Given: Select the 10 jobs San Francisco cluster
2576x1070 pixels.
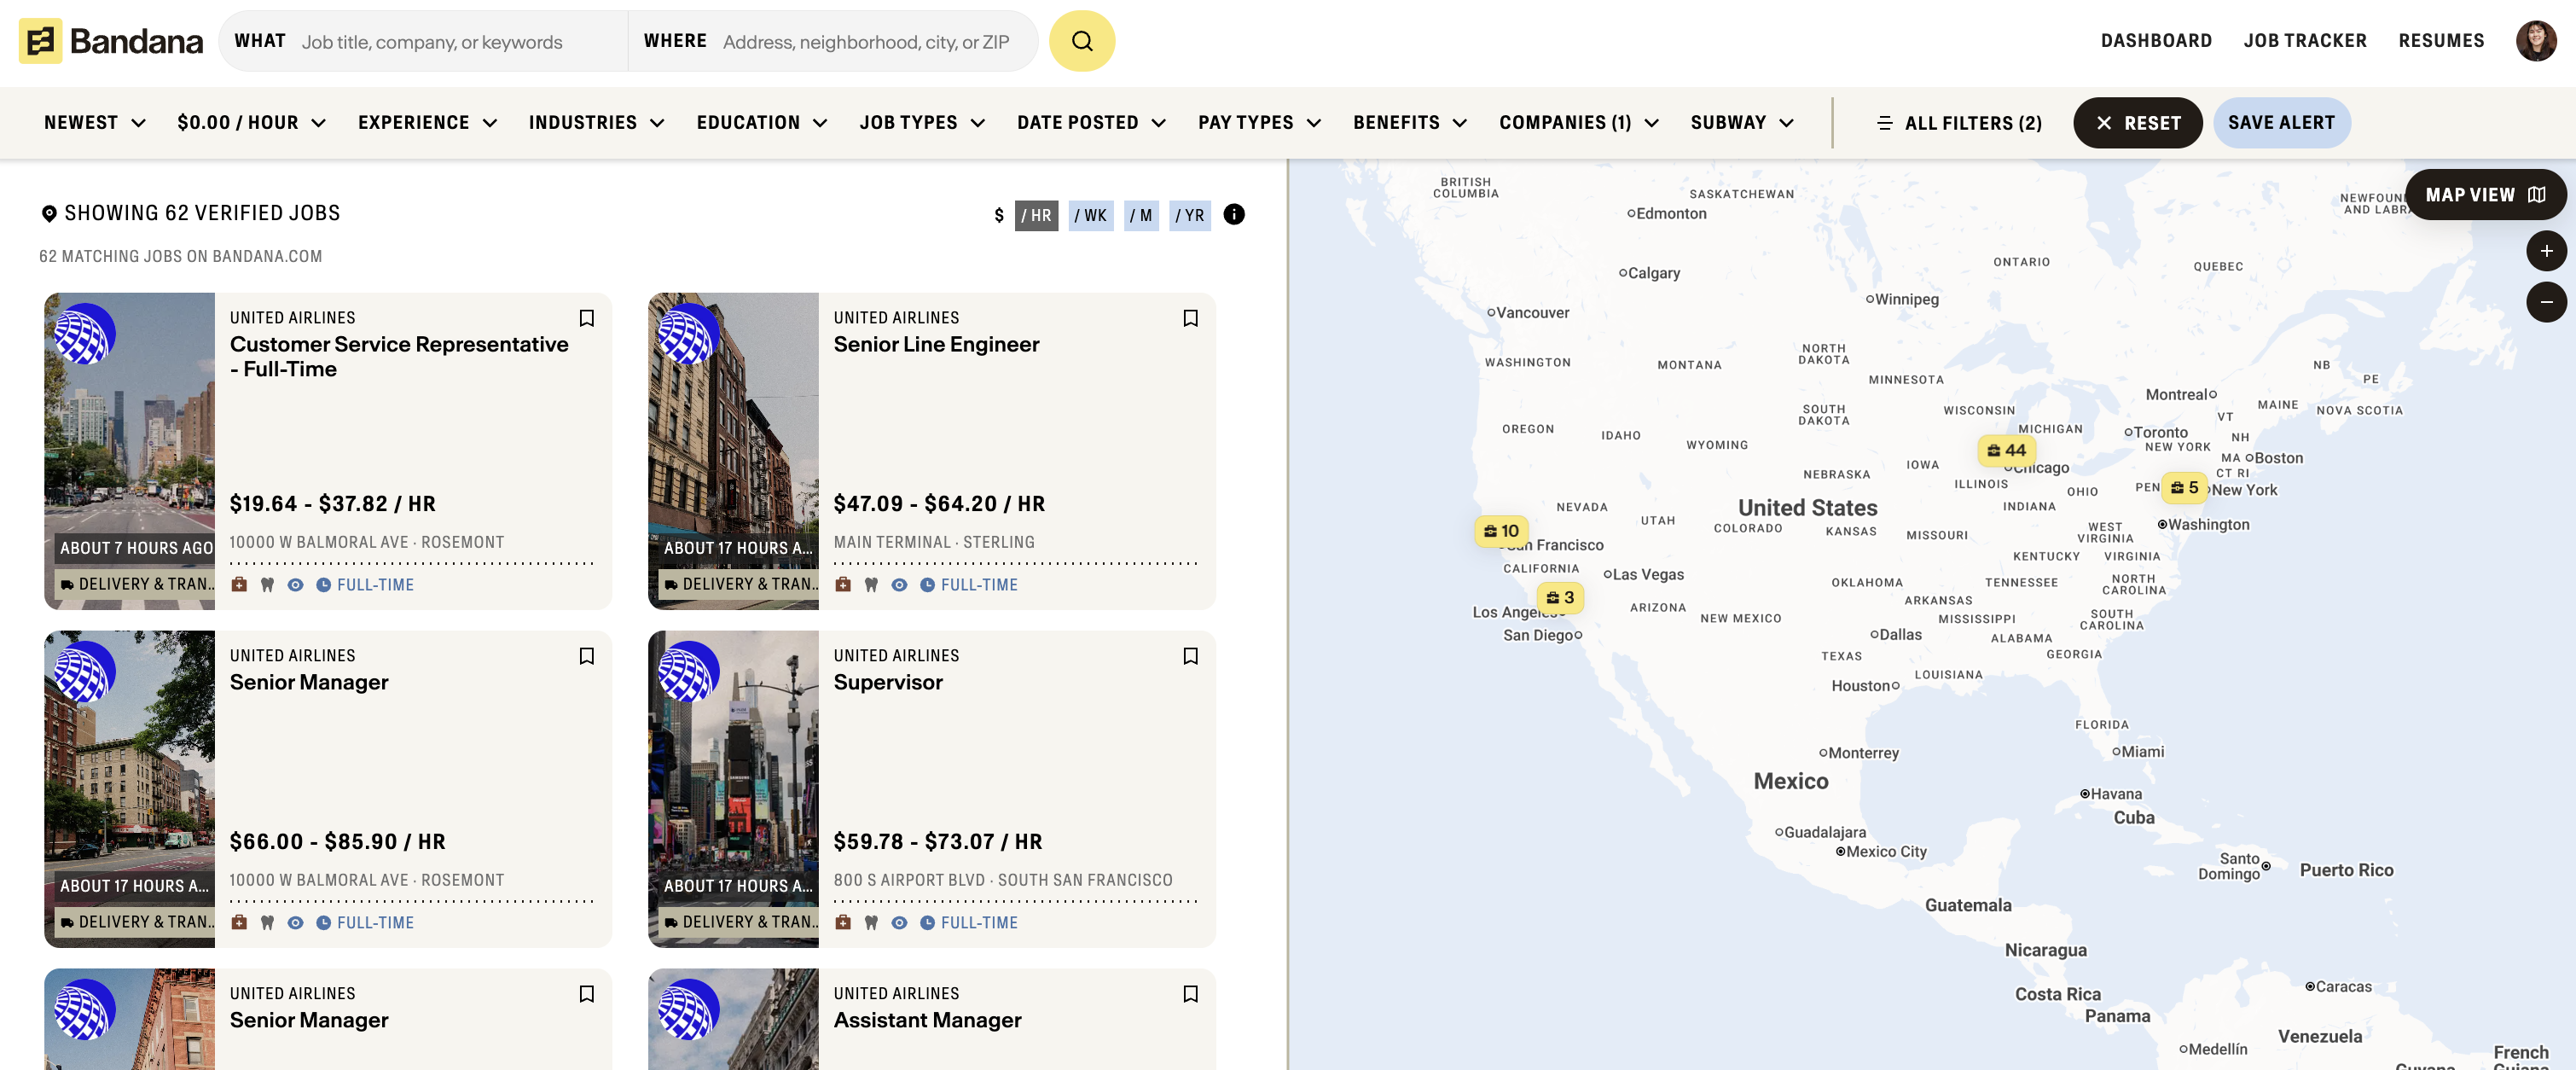Looking at the screenshot, I should 1500,531.
